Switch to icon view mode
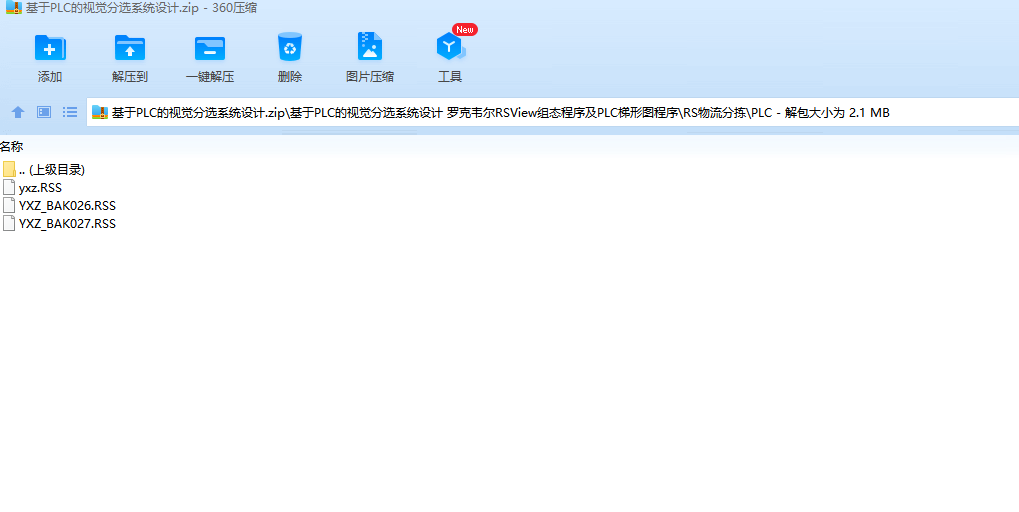Image resolution: width=1019 pixels, height=512 pixels. click(44, 112)
